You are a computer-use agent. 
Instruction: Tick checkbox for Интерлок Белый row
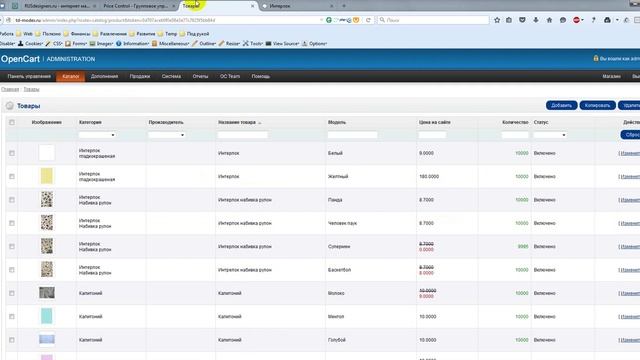point(12,153)
